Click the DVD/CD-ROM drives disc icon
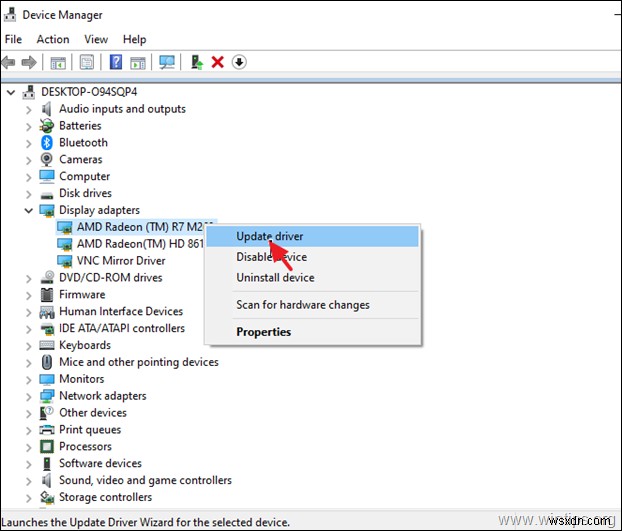The height and width of the screenshot is (531, 622). (47, 277)
